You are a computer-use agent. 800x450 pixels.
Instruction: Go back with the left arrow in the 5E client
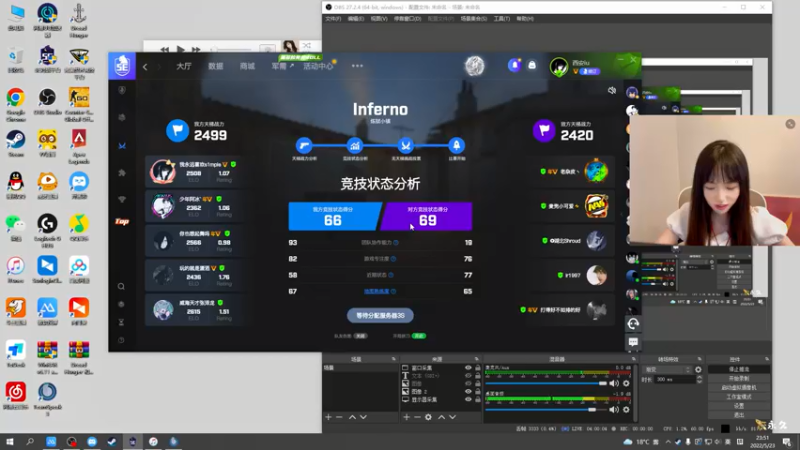[145, 66]
